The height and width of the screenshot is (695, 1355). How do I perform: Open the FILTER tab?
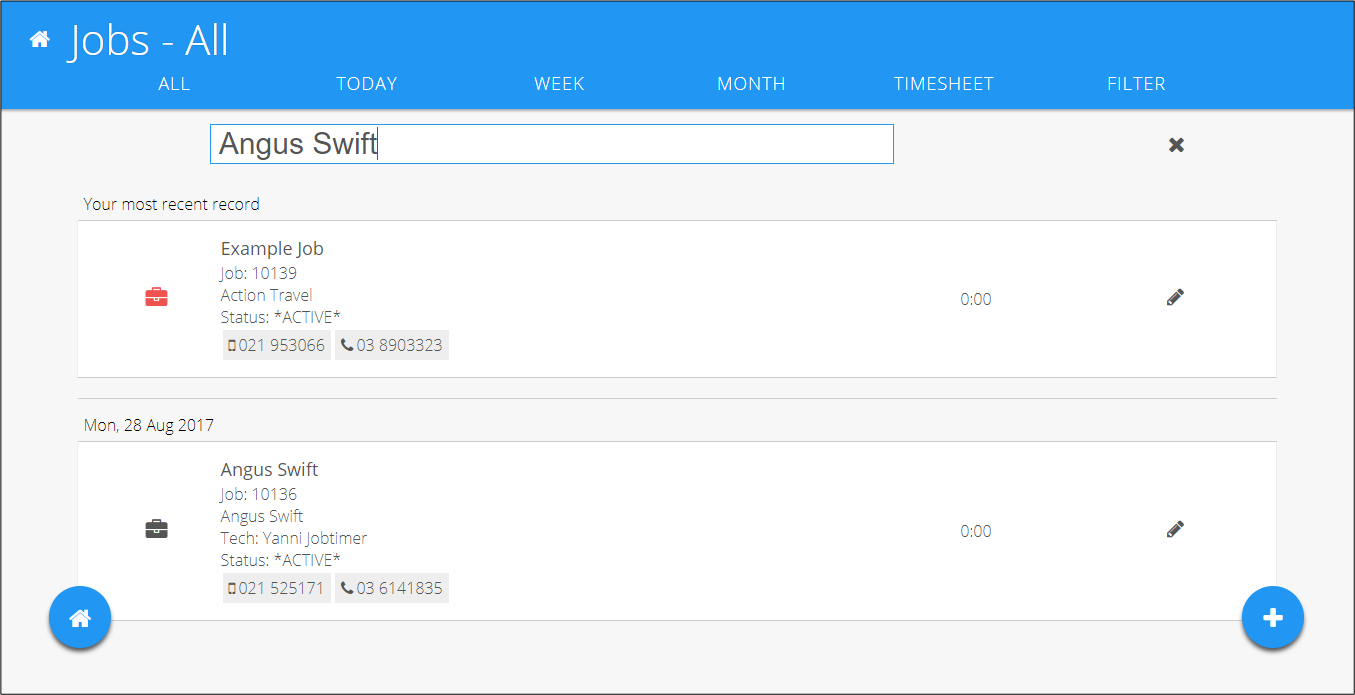(1136, 84)
